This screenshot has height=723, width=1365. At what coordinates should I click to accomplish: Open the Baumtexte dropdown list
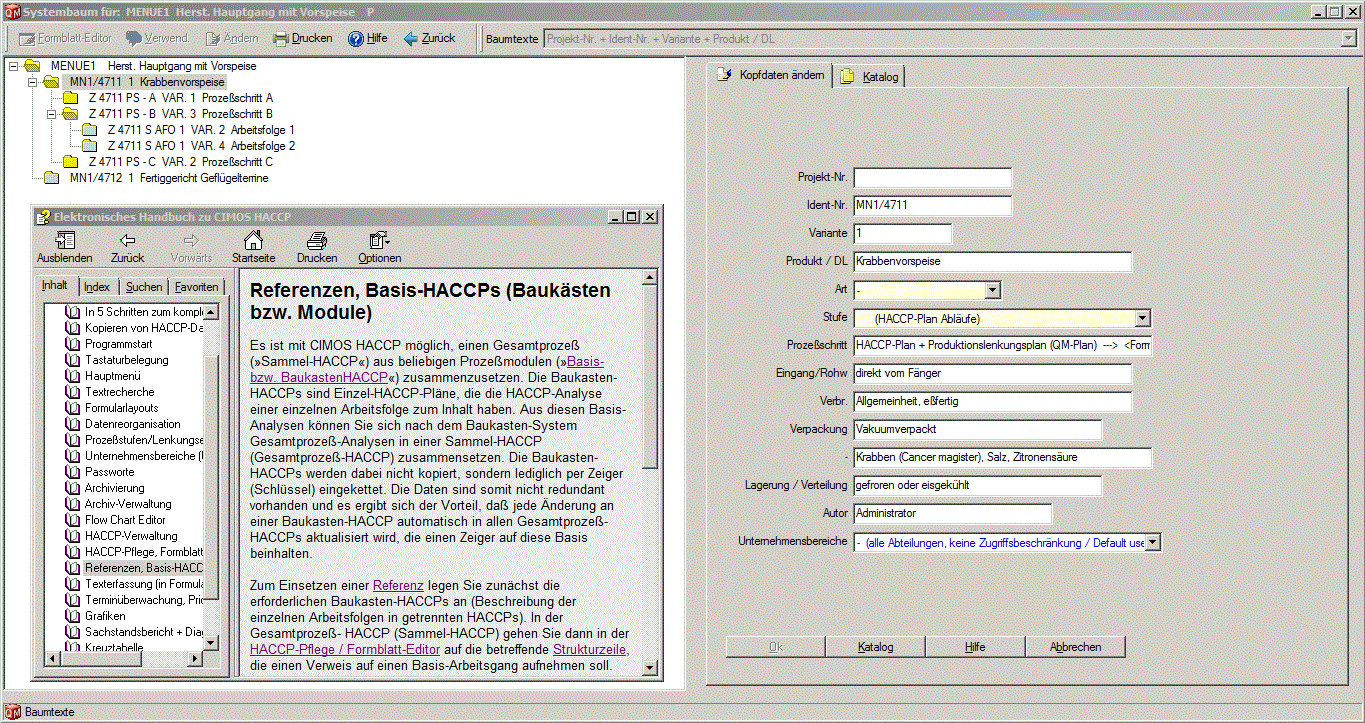pyautogui.click(x=1347, y=39)
